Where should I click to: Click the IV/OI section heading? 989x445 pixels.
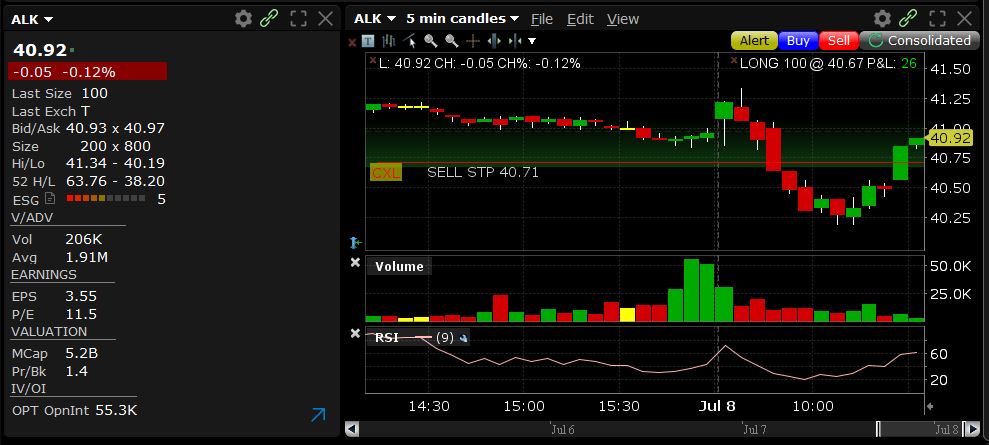click(x=28, y=388)
